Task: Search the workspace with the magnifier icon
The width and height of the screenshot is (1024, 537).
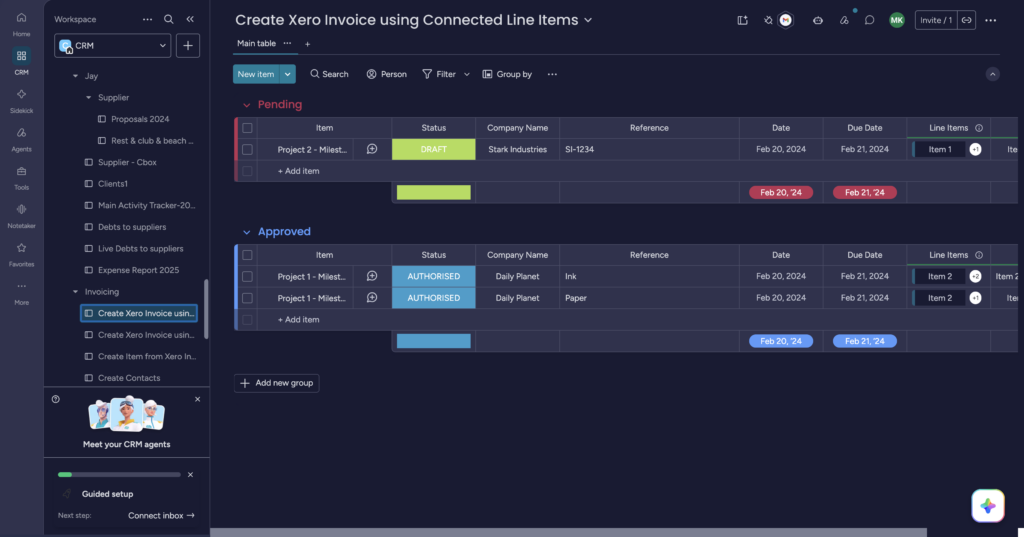Action: coord(168,20)
